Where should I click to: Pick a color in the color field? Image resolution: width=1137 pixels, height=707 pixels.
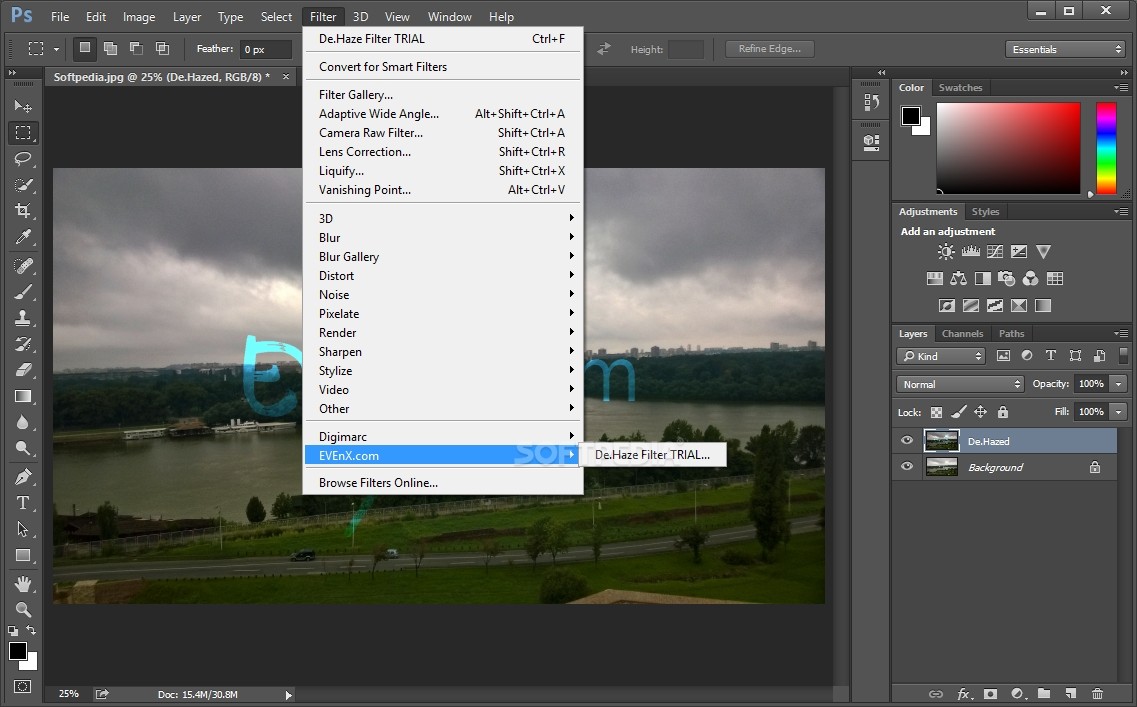(x=1008, y=148)
